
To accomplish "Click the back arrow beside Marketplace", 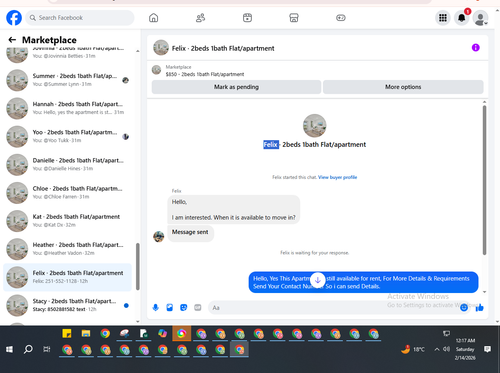I will coord(12,40).
